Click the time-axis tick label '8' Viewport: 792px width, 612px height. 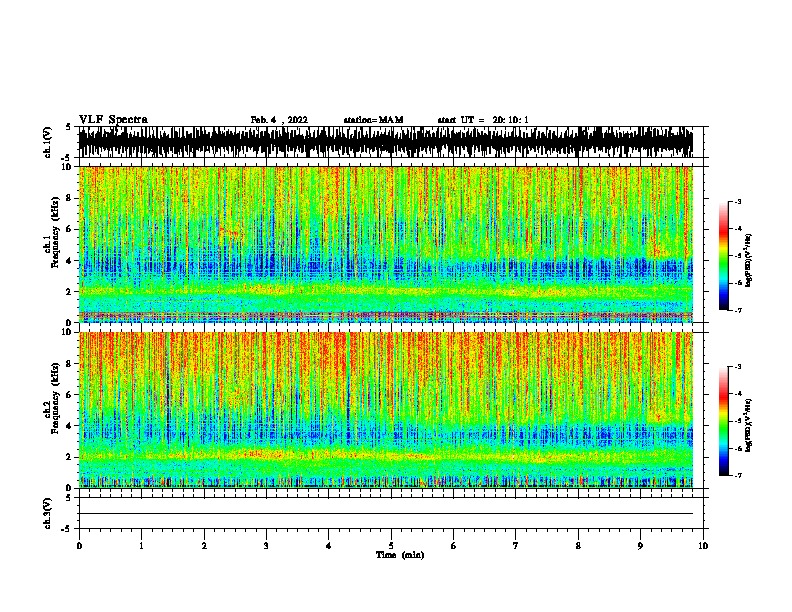[x=578, y=546]
